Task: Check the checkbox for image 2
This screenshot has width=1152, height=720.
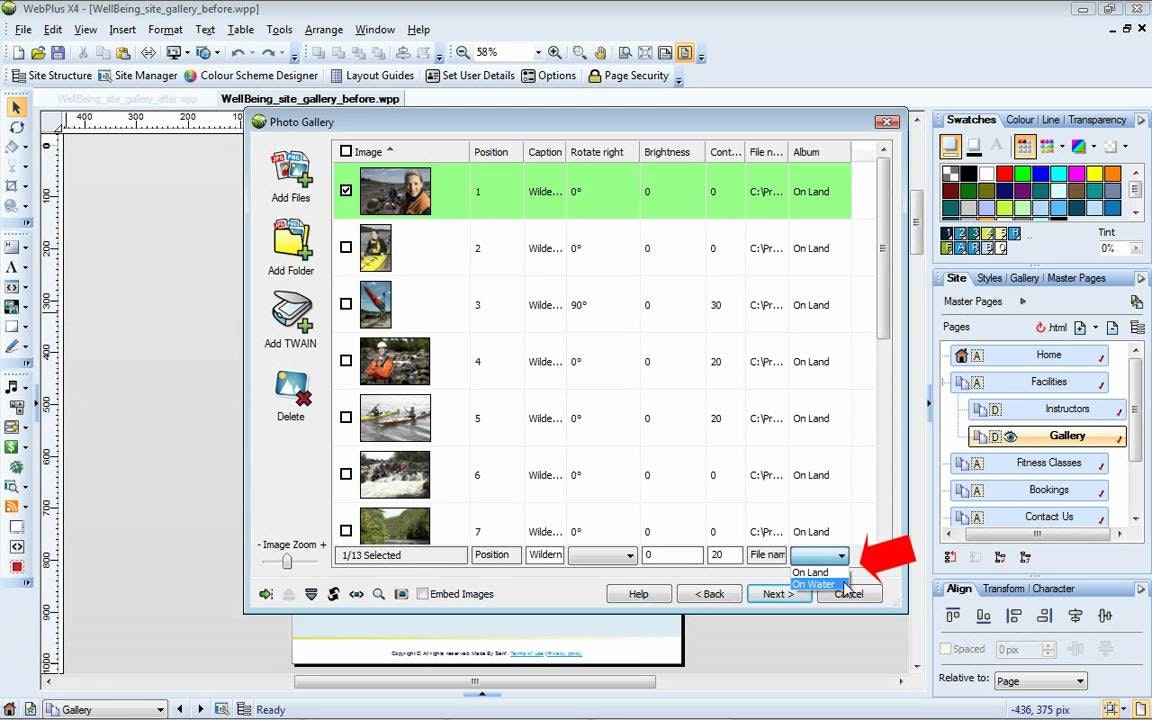Action: [346, 247]
